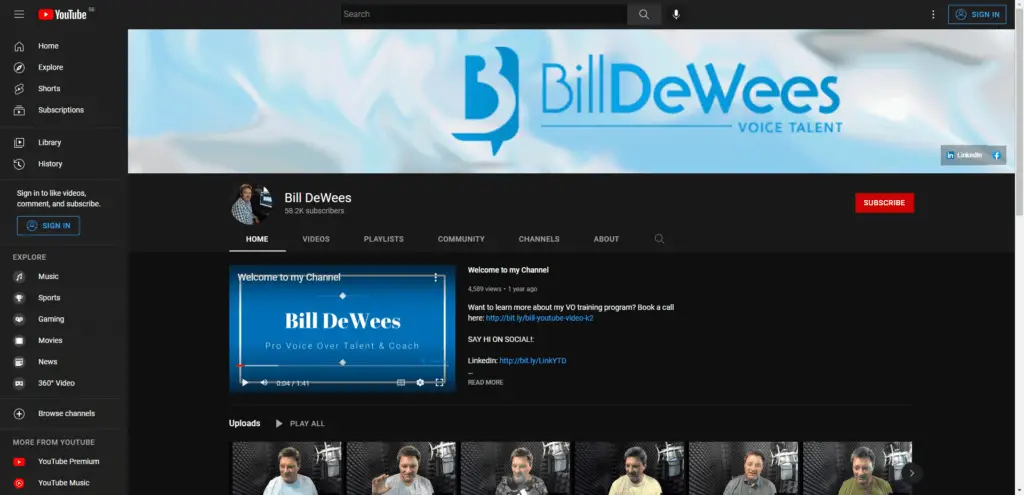Click Sign In button in the sidebar
1024x495 pixels.
click(48, 226)
